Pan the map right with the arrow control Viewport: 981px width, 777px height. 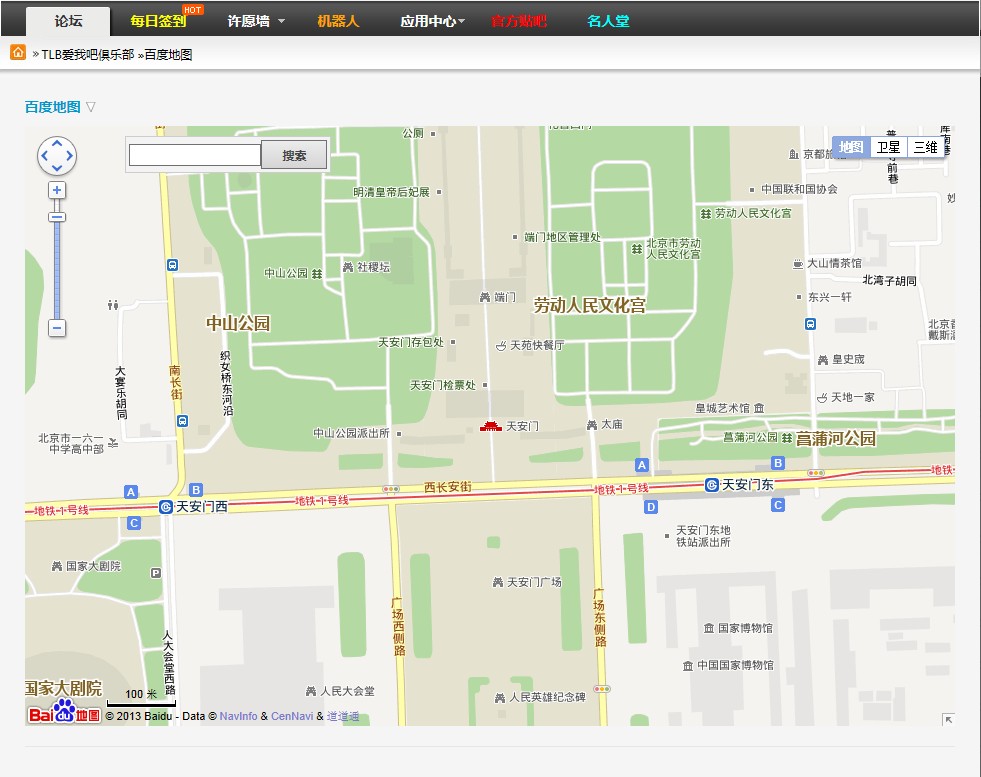click(69, 156)
